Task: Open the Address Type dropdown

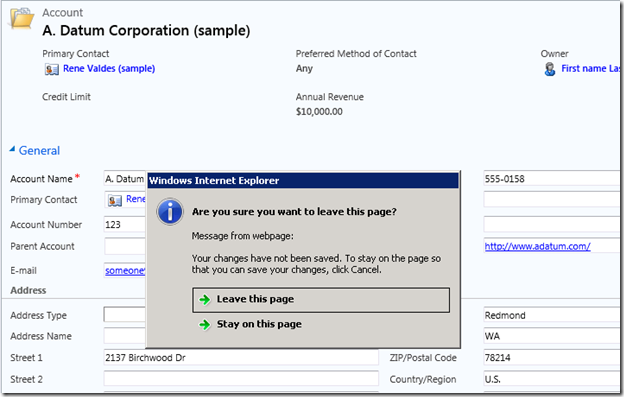Action: coord(125,314)
